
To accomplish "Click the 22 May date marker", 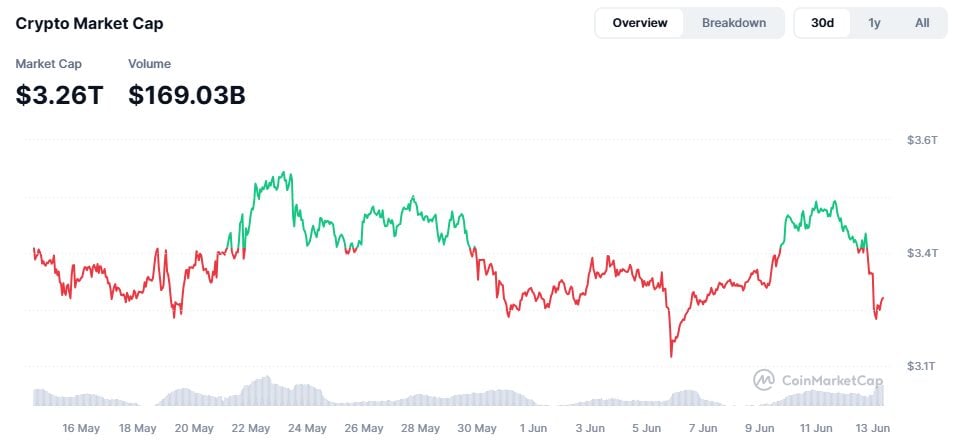I will 251,428.
